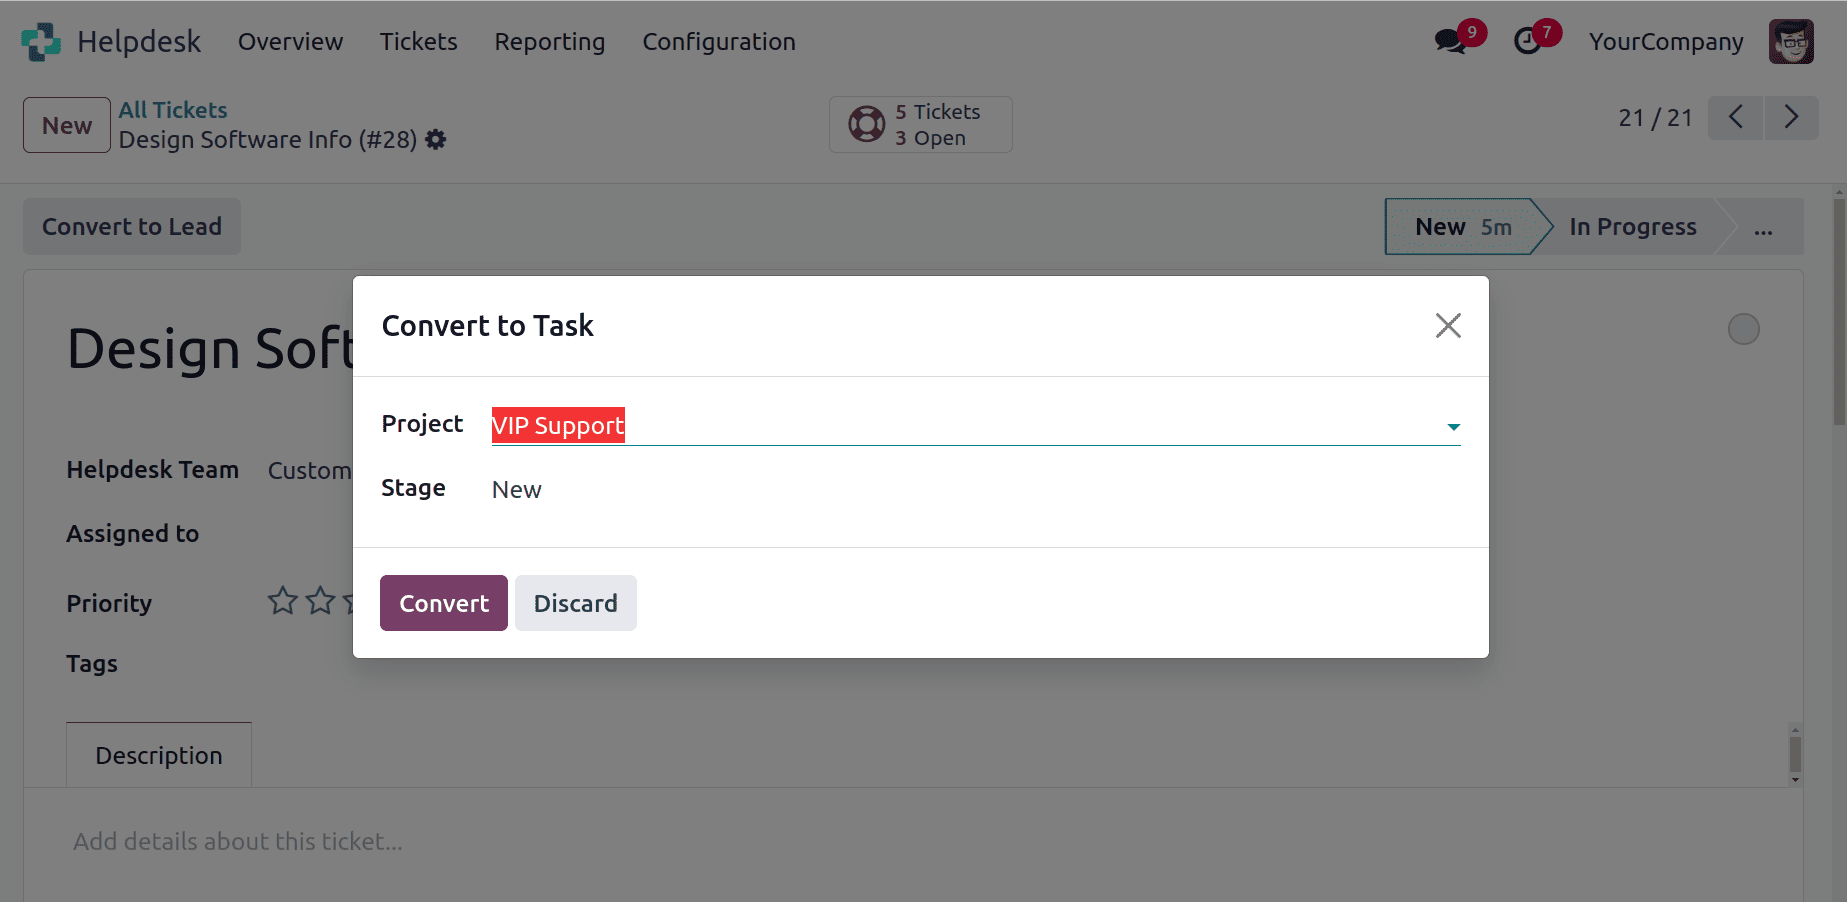
Task: Open the Helpdesk app logo icon
Action: [39, 41]
